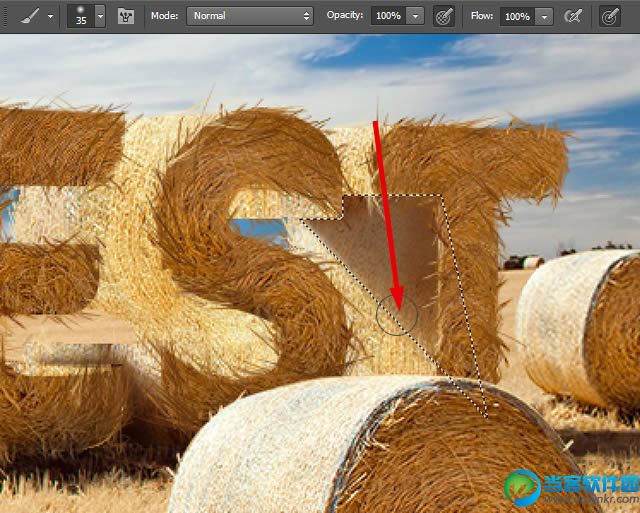
Task: Click the Flow label text
Action: click(482, 16)
